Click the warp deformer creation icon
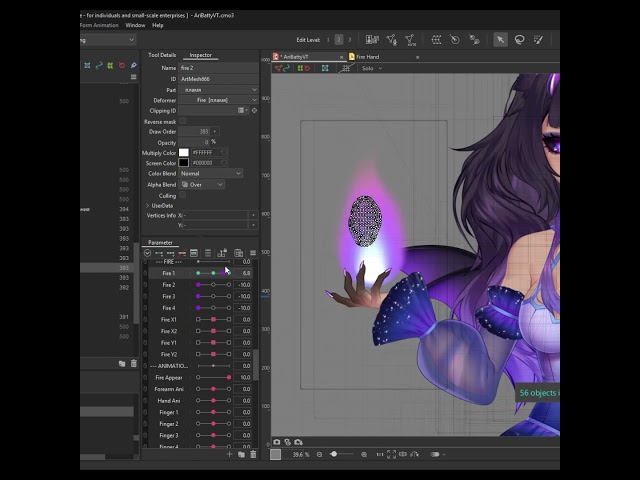 tap(436, 40)
